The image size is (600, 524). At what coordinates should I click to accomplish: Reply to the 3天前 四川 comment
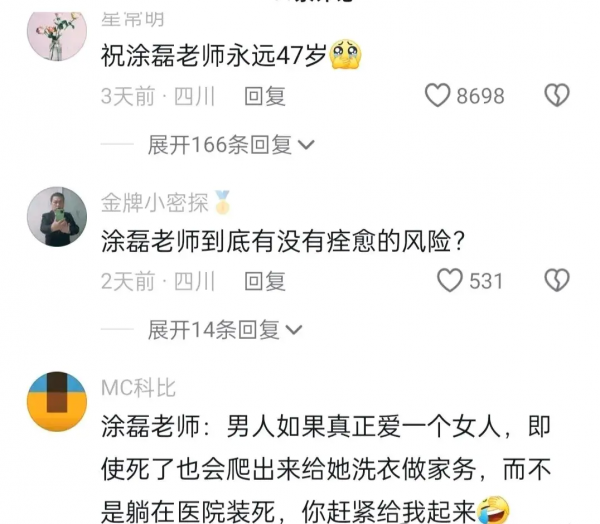pyautogui.click(x=265, y=96)
